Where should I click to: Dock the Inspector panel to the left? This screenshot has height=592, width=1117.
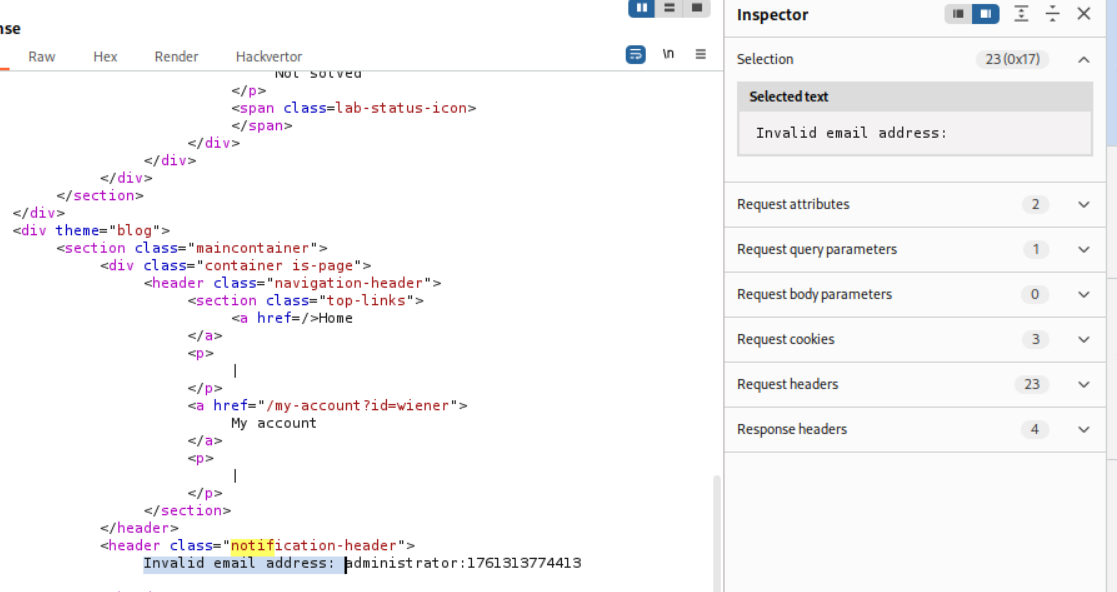coord(958,14)
